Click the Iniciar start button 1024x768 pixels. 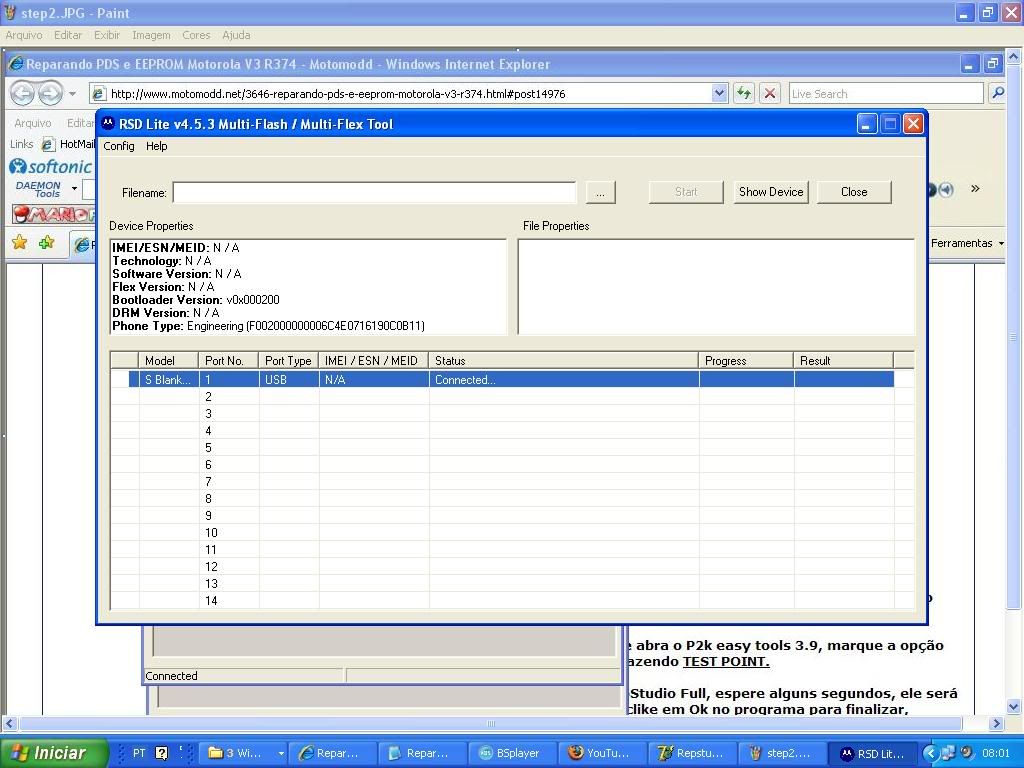click(x=54, y=753)
